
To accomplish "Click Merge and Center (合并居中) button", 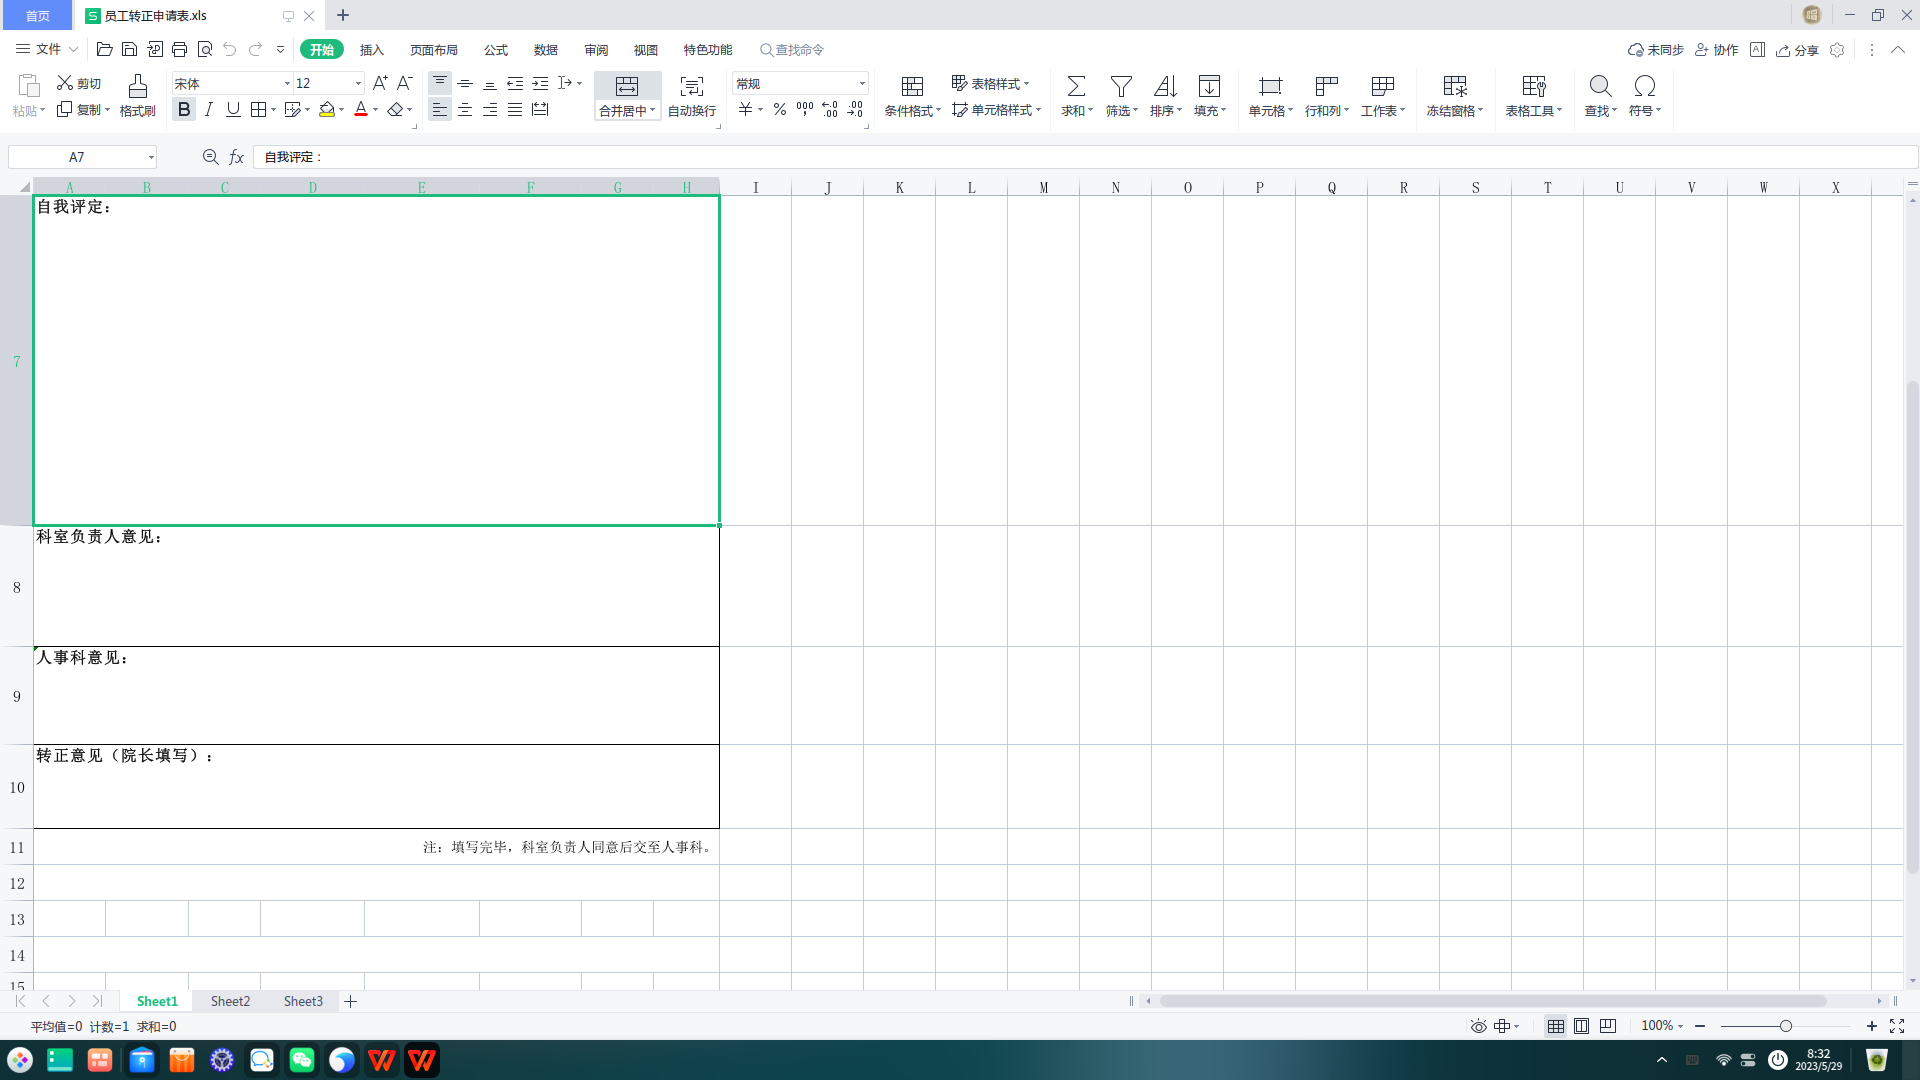I will pyautogui.click(x=626, y=97).
